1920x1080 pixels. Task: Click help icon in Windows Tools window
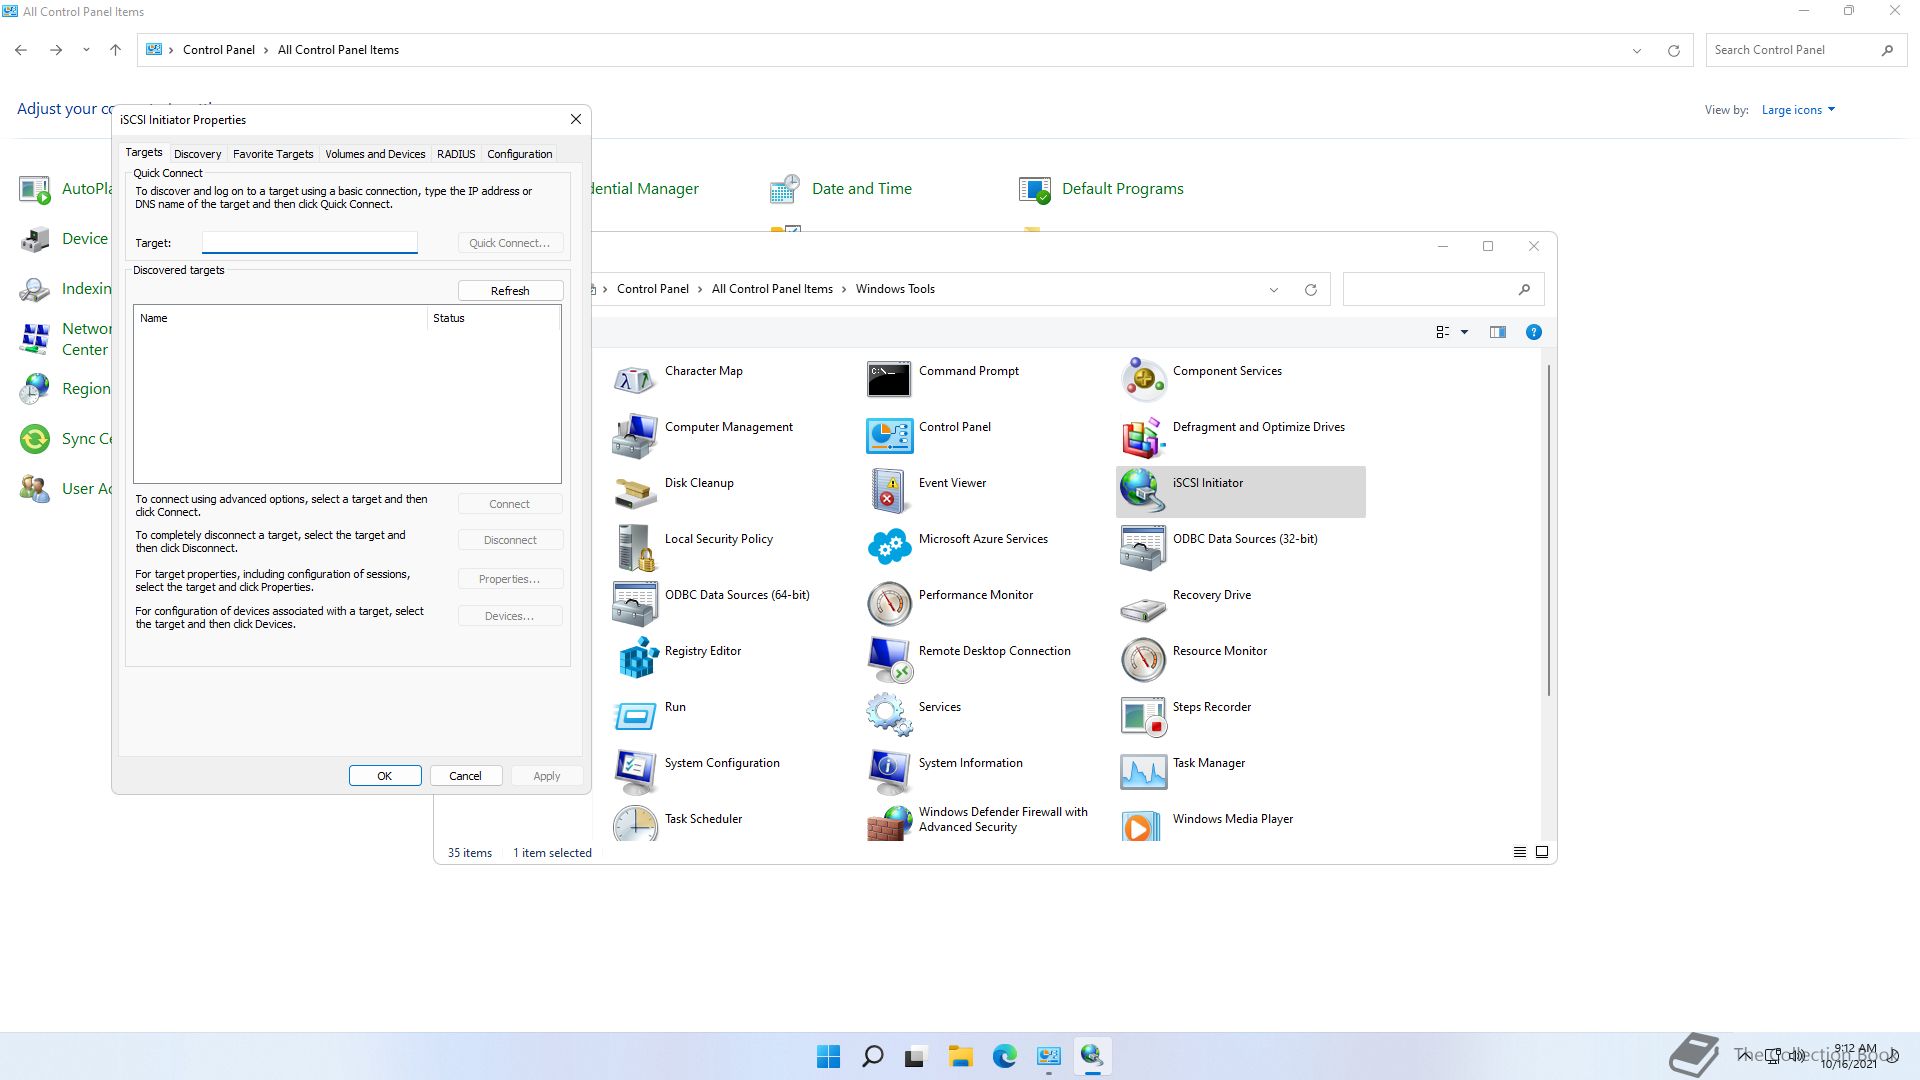click(1533, 332)
